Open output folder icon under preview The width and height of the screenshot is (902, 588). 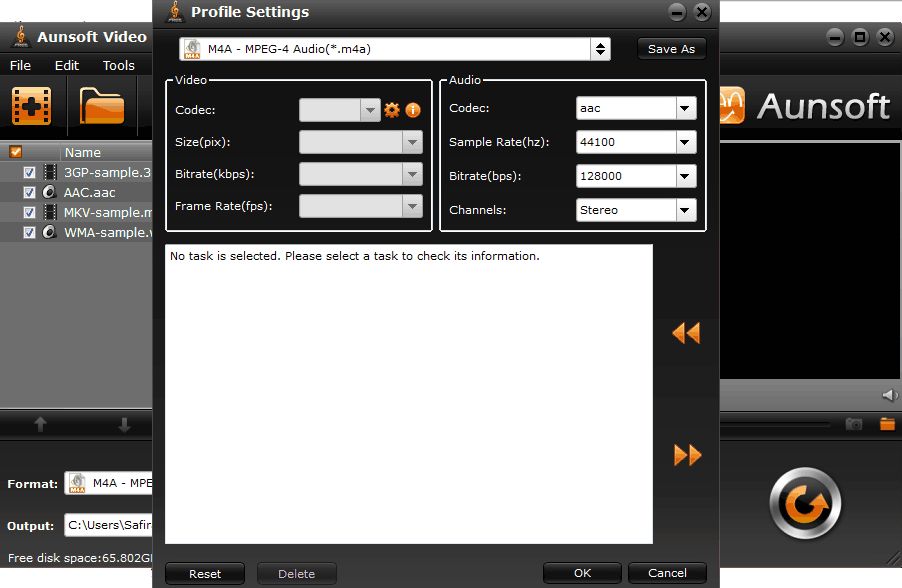pos(887,424)
